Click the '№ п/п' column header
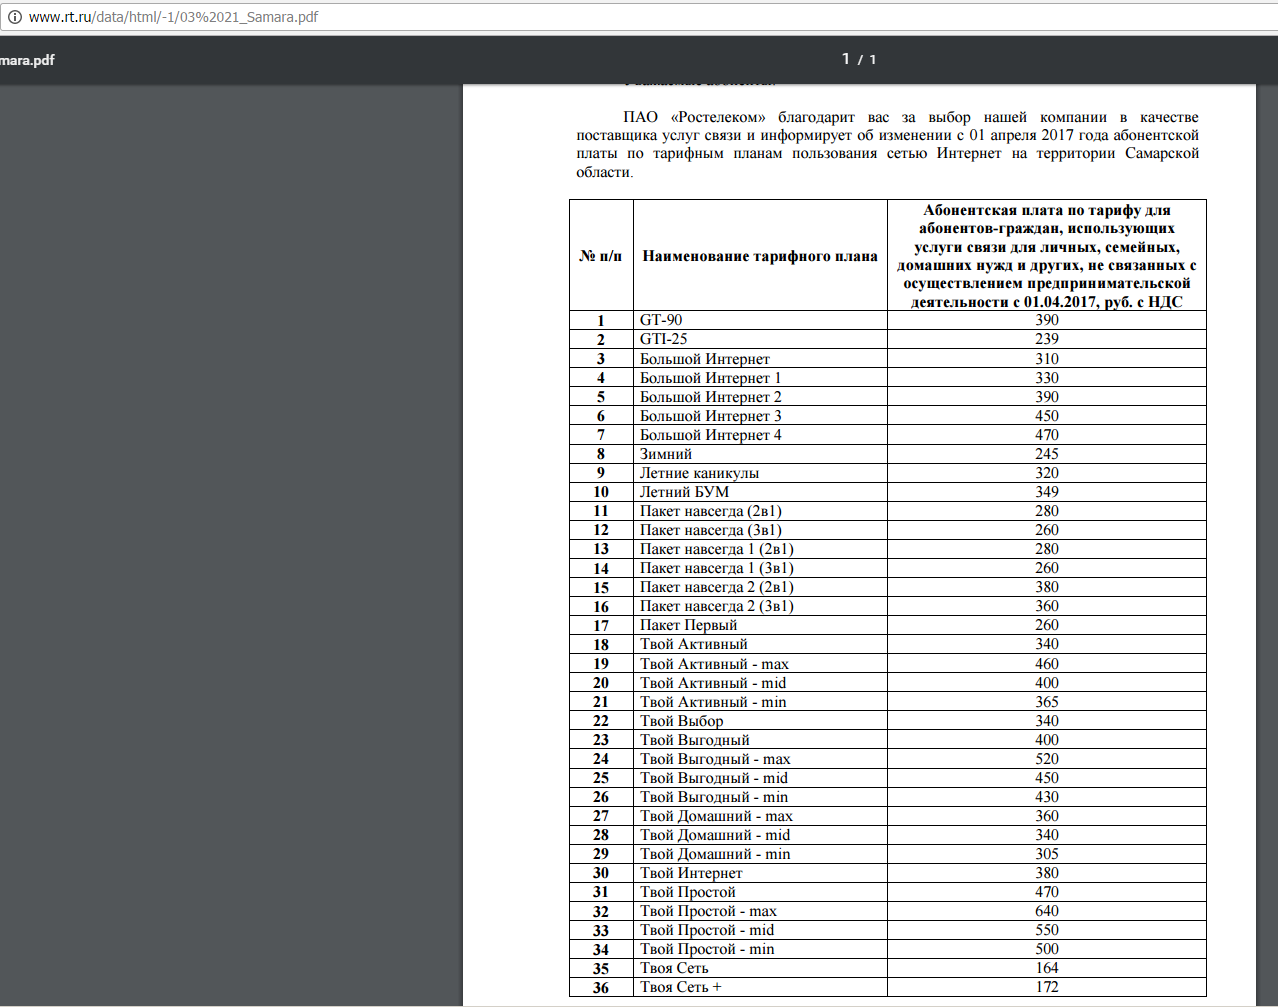Viewport: 1278px width, 1008px height. click(x=601, y=256)
